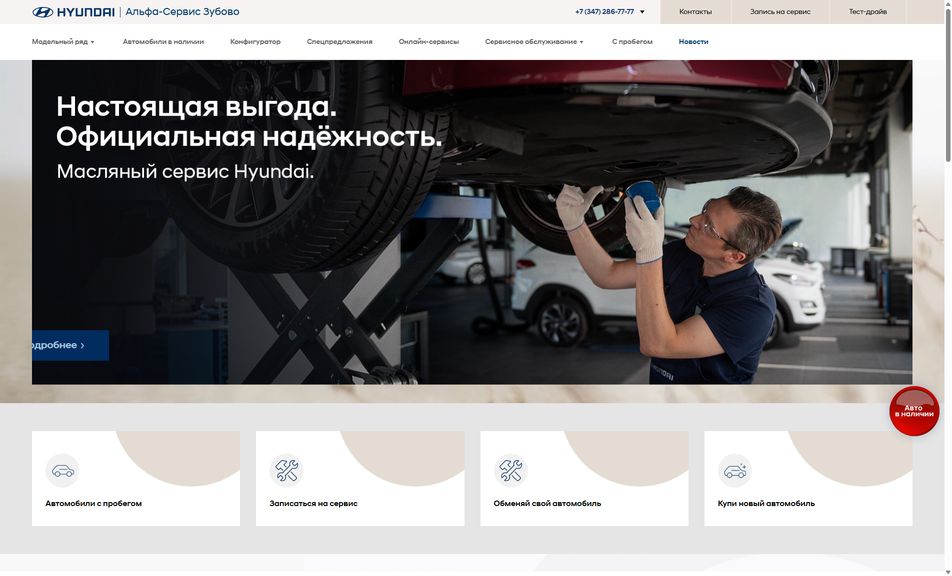Click the Hyundai logo
The width and height of the screenshot is (952, 576).
click(73, 12)
